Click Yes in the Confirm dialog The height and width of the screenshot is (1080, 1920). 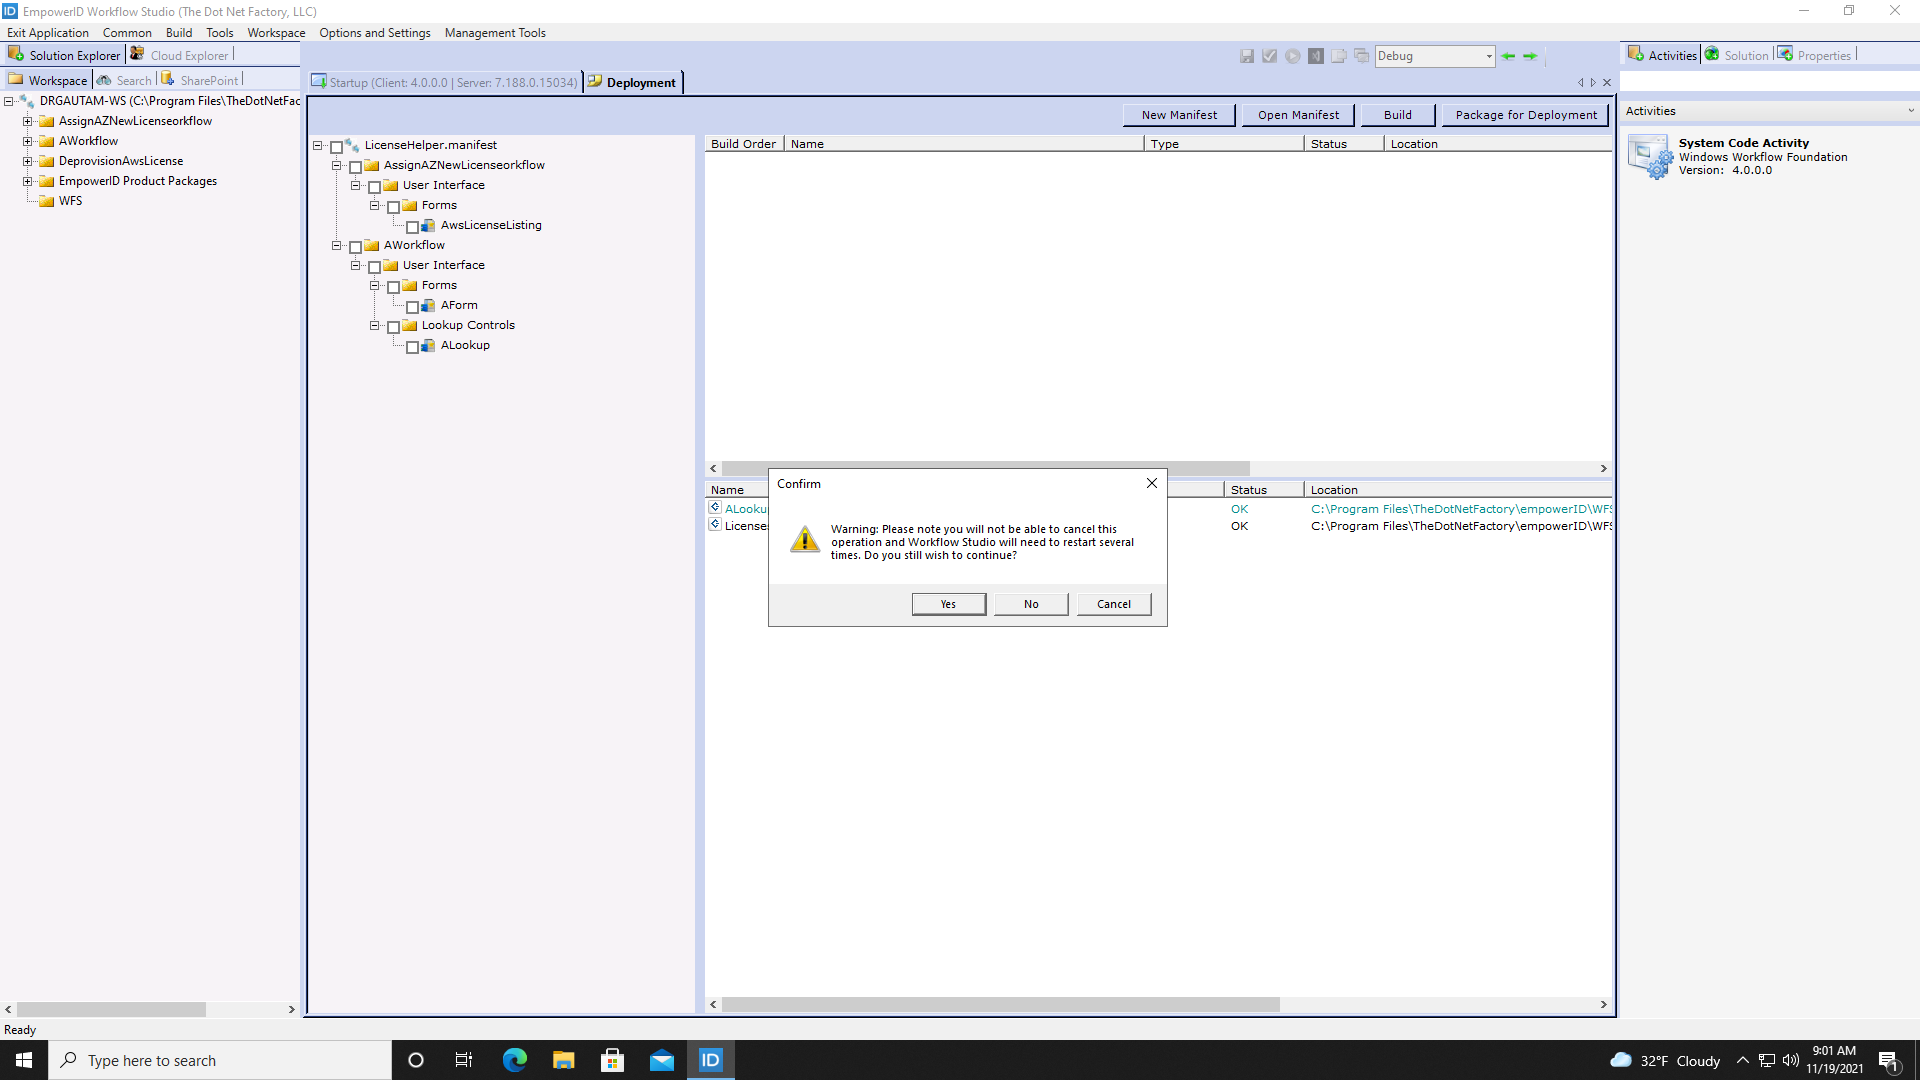pos(947,603)
